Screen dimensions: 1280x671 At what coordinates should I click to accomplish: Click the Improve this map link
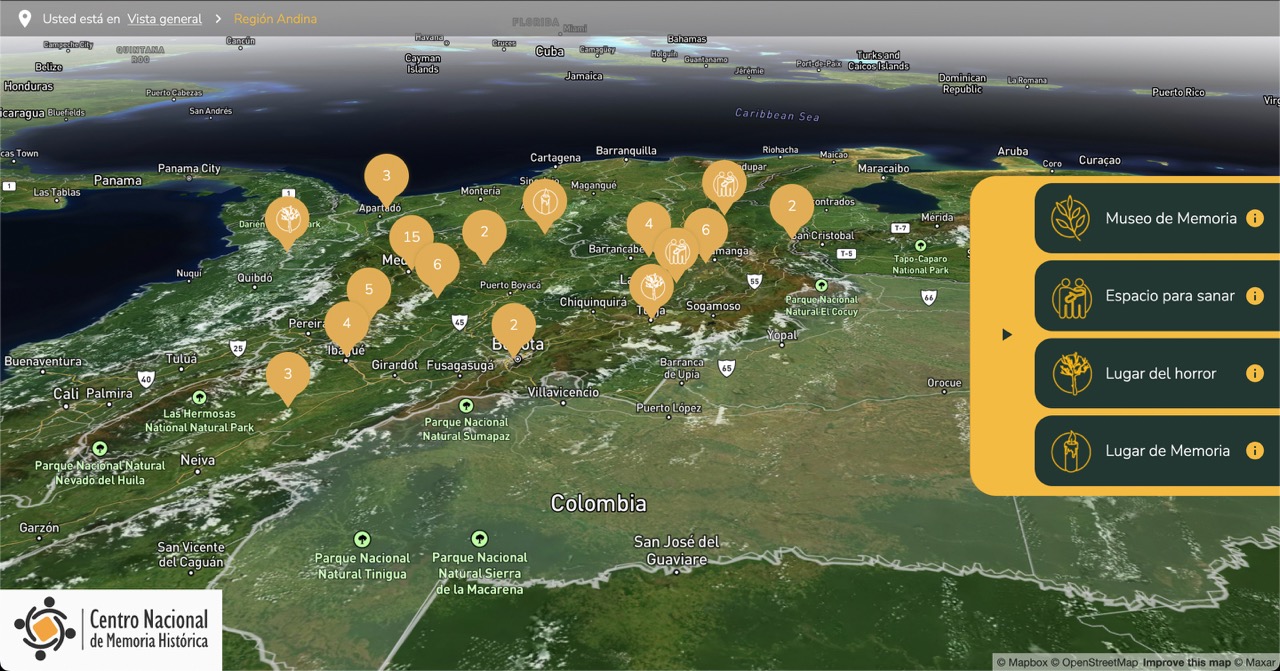point(1187,662)
